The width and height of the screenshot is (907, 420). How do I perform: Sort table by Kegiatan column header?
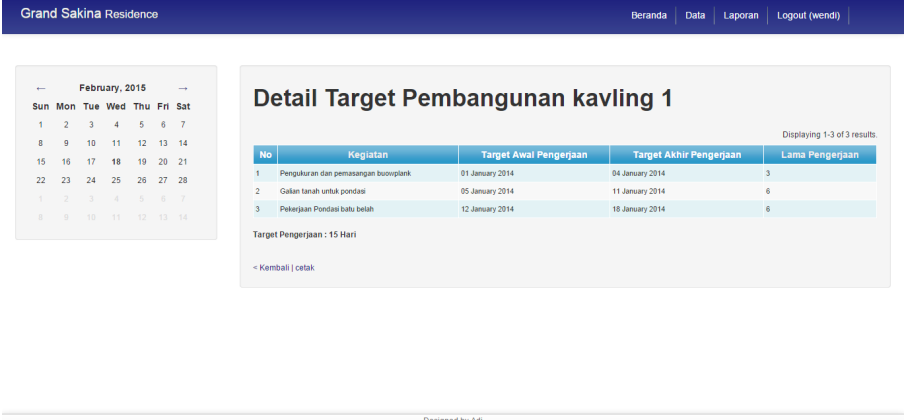(368, 155)
